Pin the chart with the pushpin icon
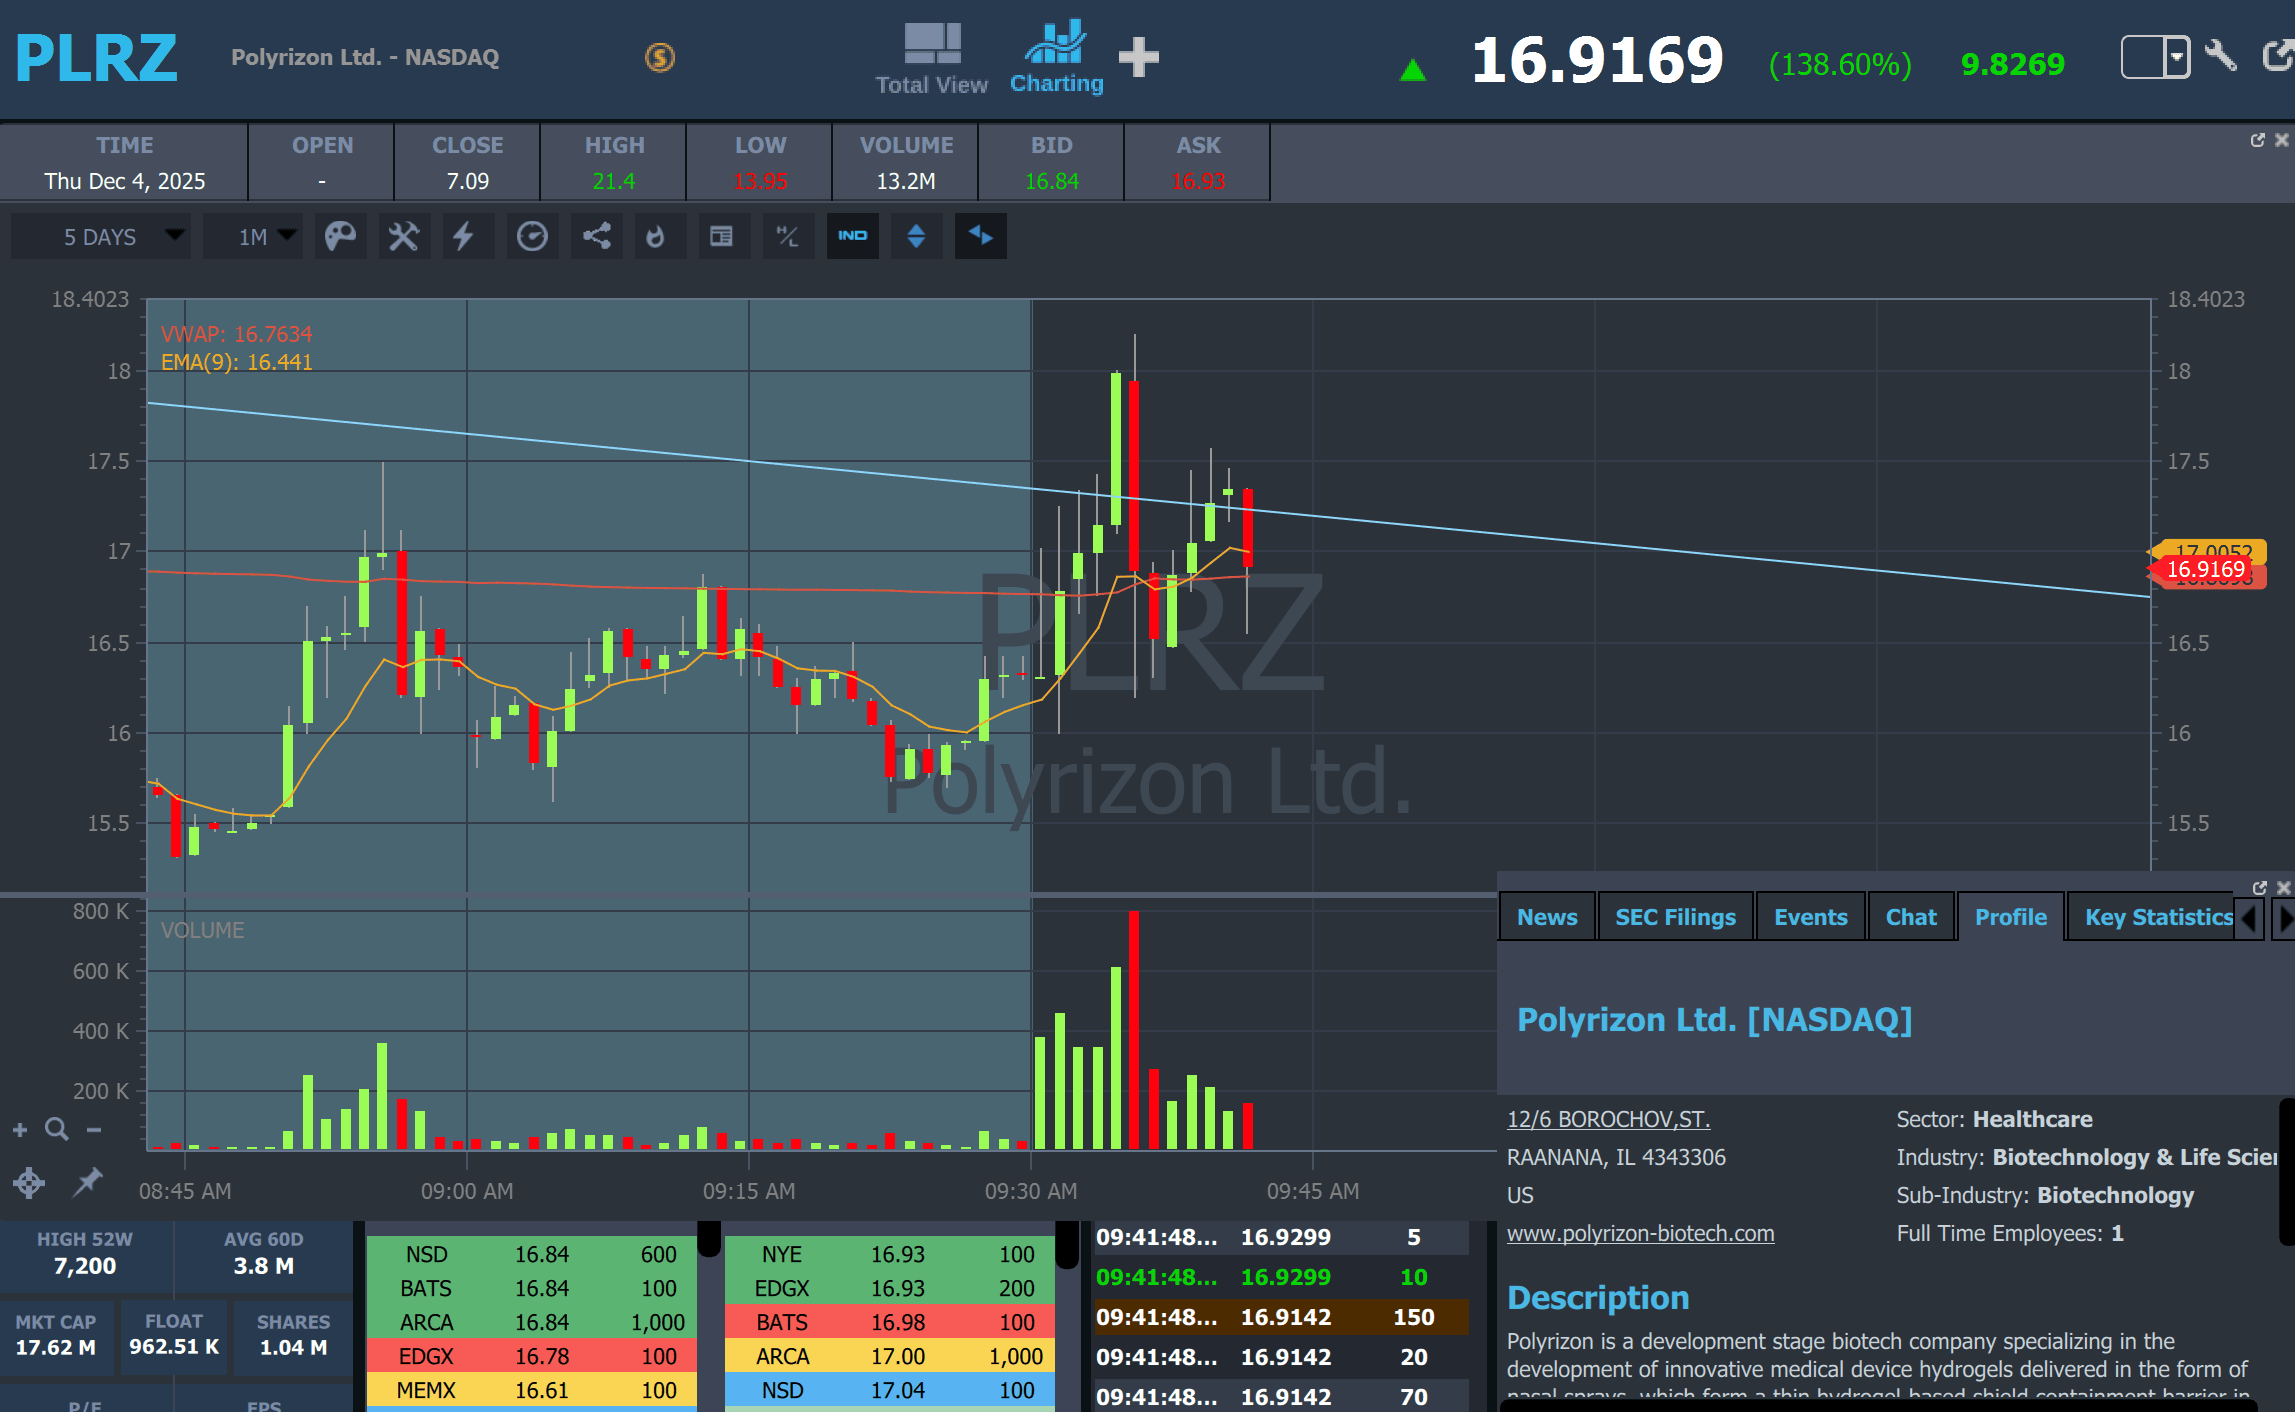The image size is (2295, 1412). [x=88, y=1182]
